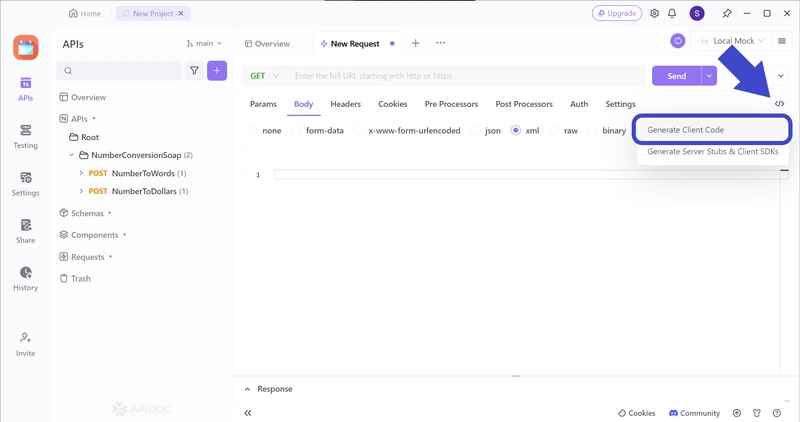Click the filter icon next to search
The width and height of the screenshot is (800, 422).
194,70
